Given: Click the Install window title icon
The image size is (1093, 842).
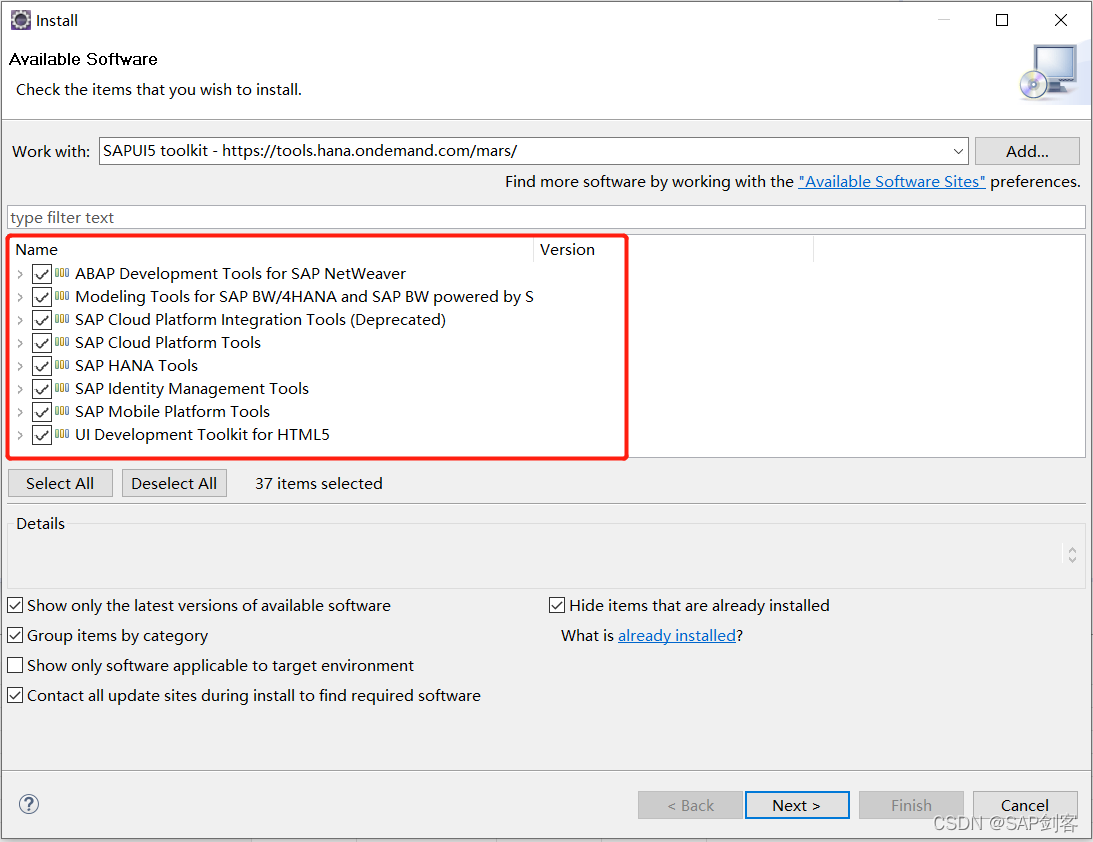Looking at the screenshot, I should tap(20, 20).
